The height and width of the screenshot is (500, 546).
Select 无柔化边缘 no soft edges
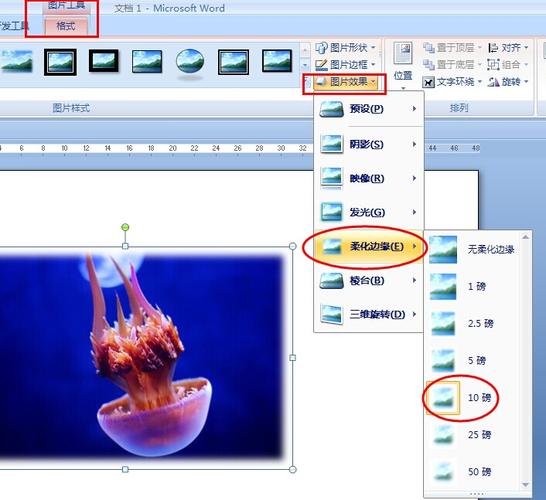[472, 249]
